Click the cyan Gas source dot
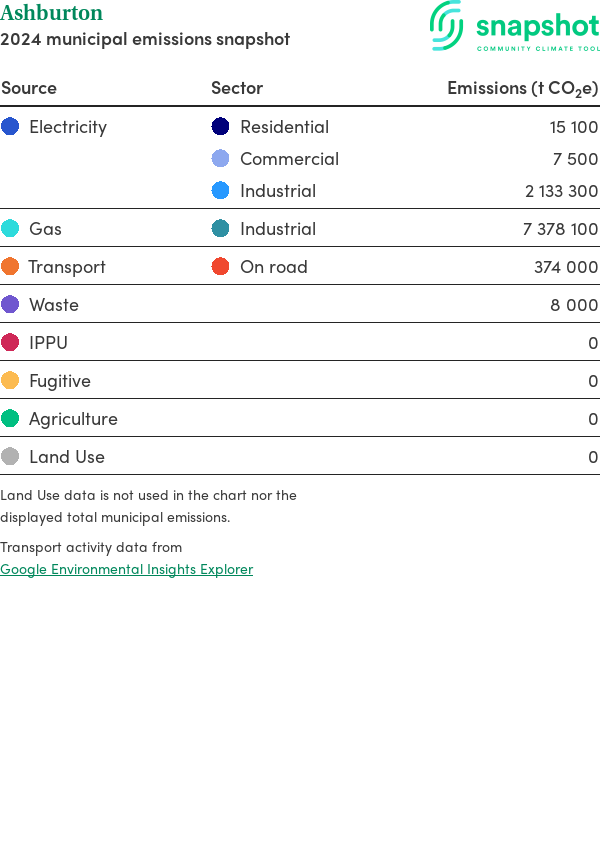Viewport: 600px width, 850px height. [x=10, y=228]
